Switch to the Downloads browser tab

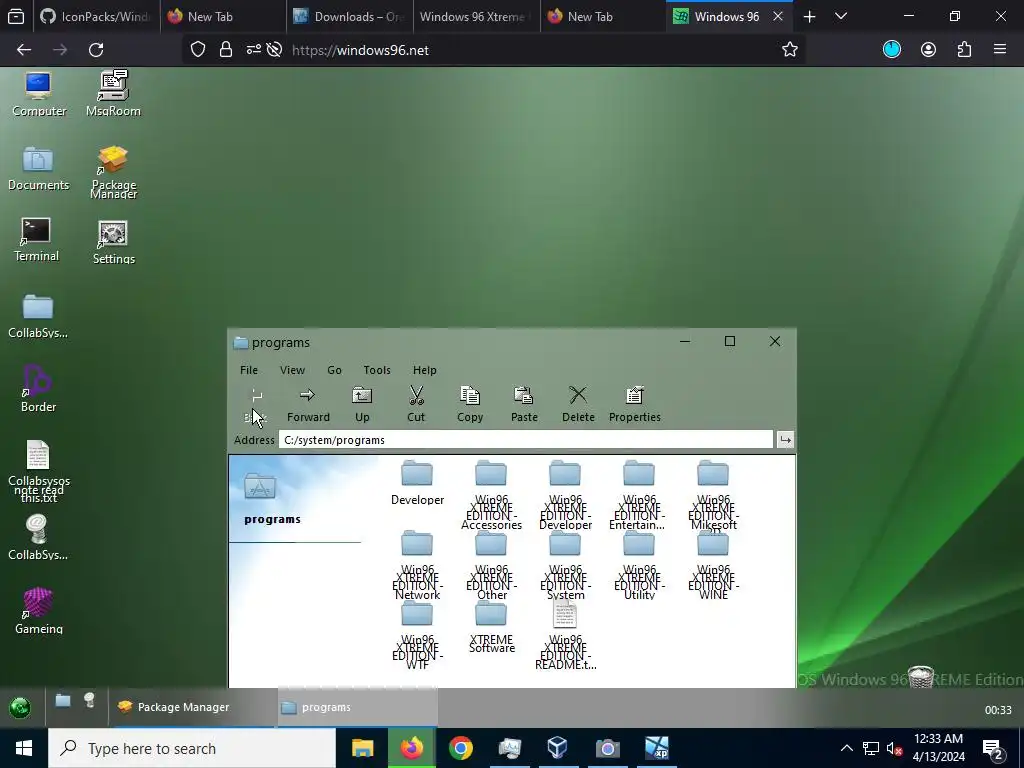[349, 16]
